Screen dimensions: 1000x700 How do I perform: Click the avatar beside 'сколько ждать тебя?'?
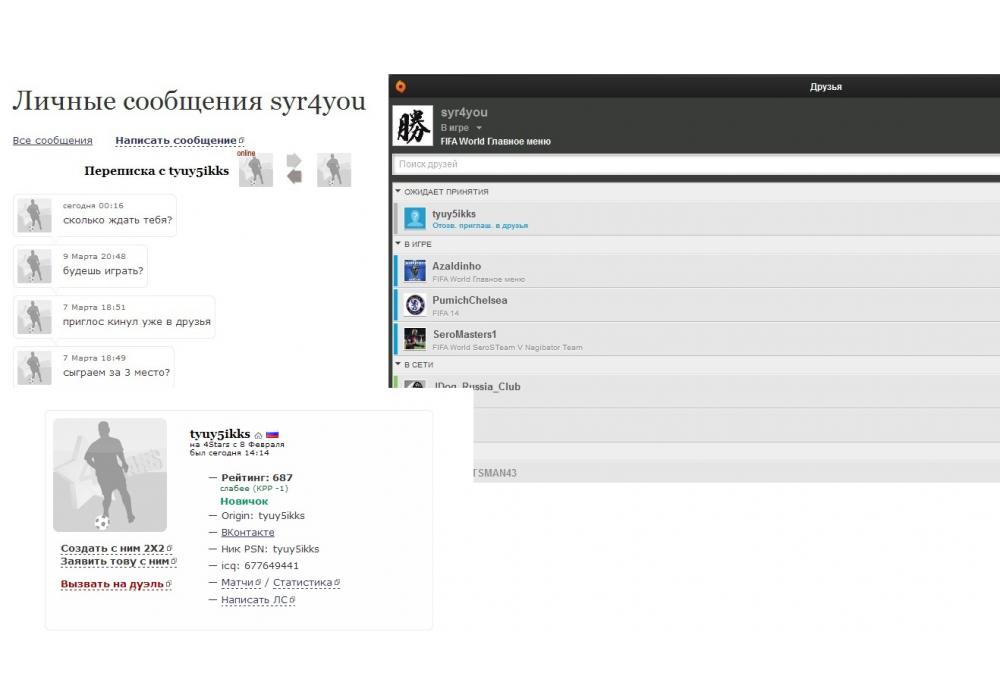34,215
